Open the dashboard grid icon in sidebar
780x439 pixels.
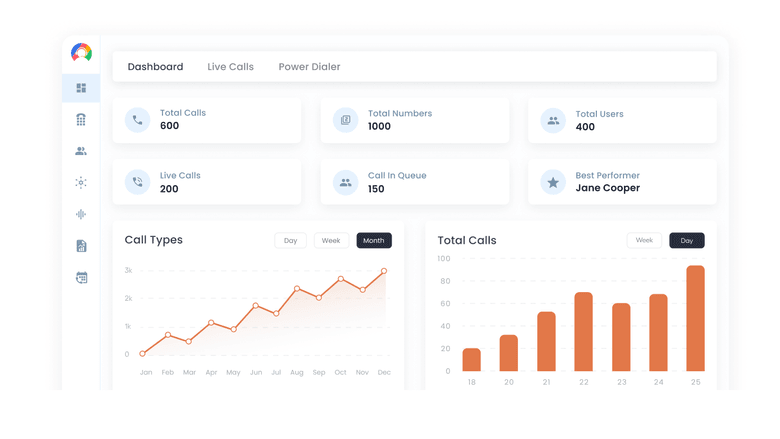(81, 88)
